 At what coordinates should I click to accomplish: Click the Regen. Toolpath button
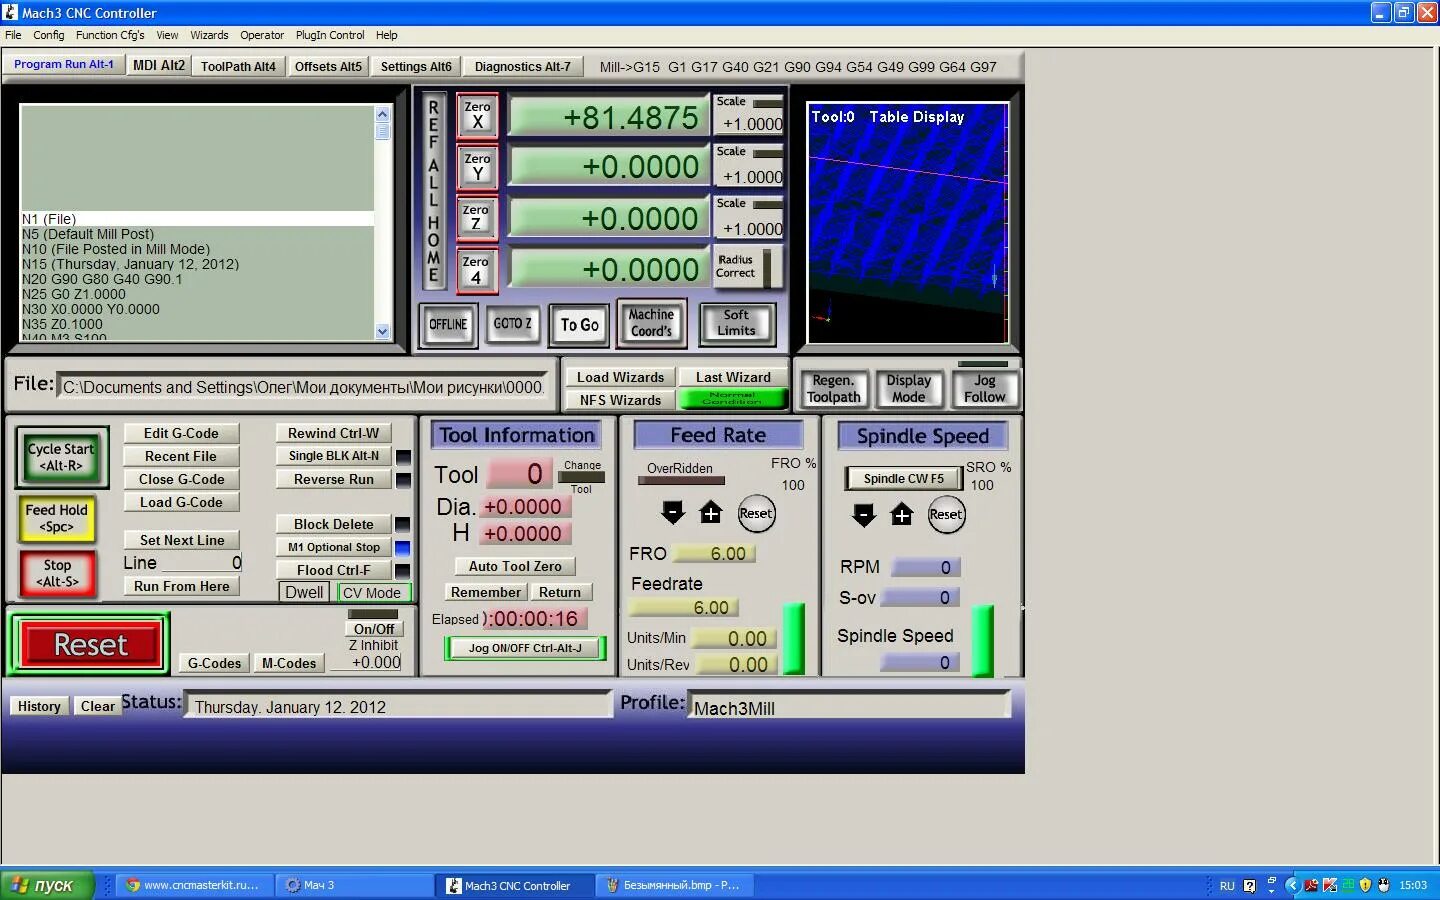pyautogui.click(x=834, y=389)
